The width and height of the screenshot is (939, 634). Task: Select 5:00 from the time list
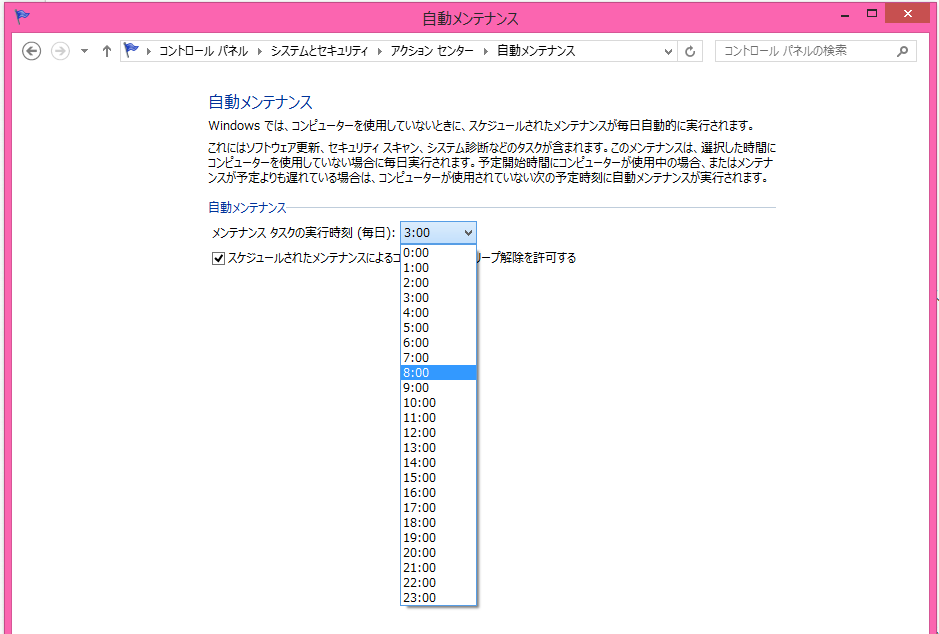(x=438, y=327)
